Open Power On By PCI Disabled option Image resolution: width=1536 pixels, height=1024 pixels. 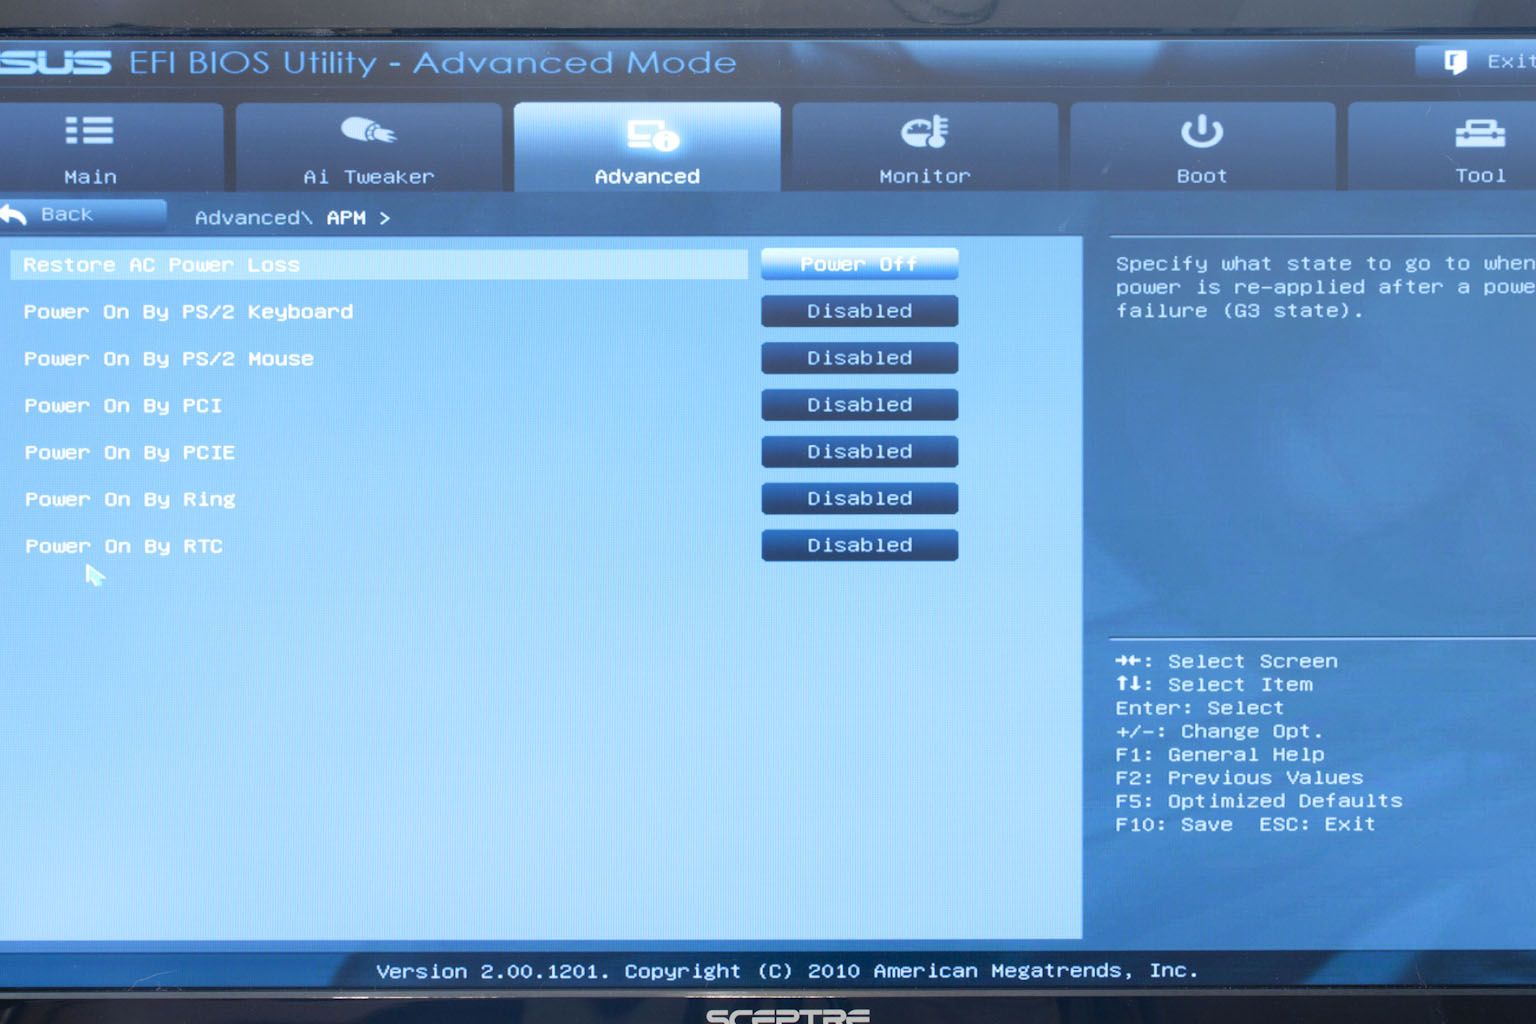tap(860, 405)
